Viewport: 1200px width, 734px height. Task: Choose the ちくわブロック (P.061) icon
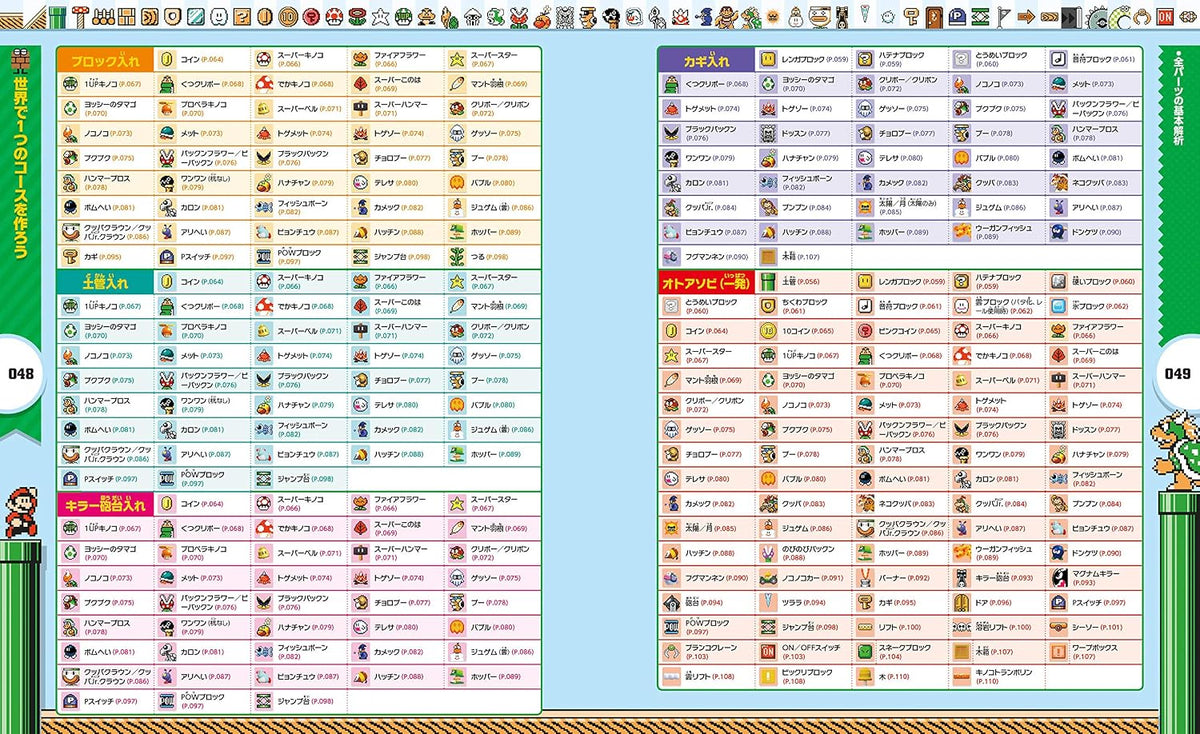pos(767,306)
